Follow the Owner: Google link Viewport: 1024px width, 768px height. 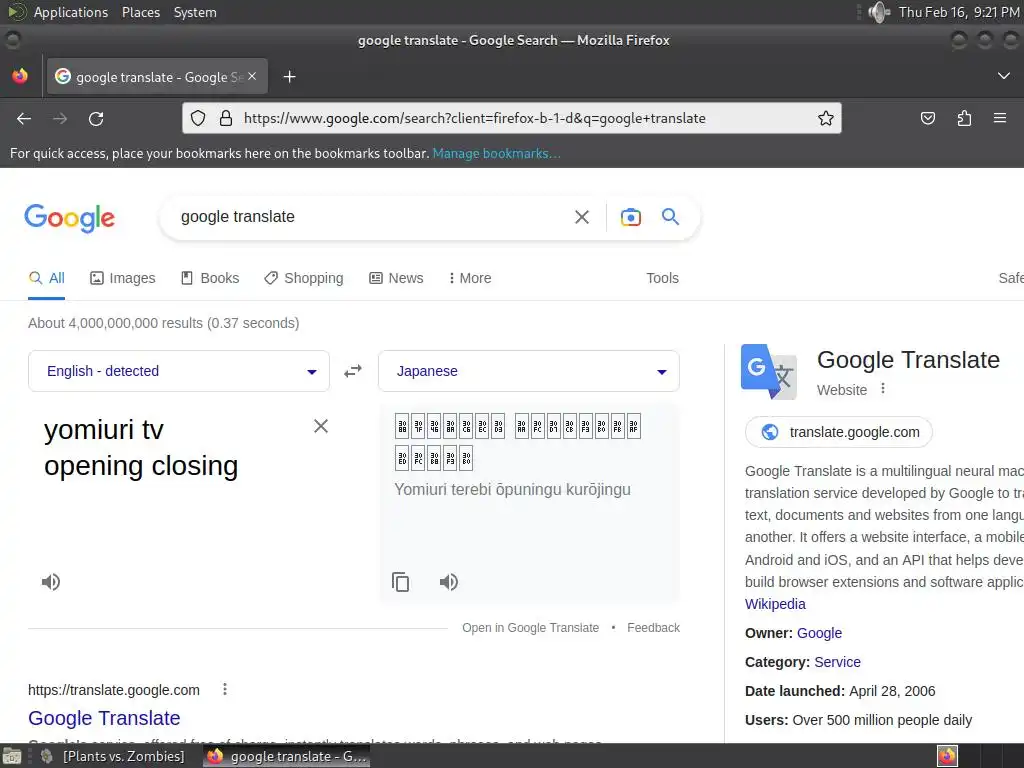[x=819, y=633]
